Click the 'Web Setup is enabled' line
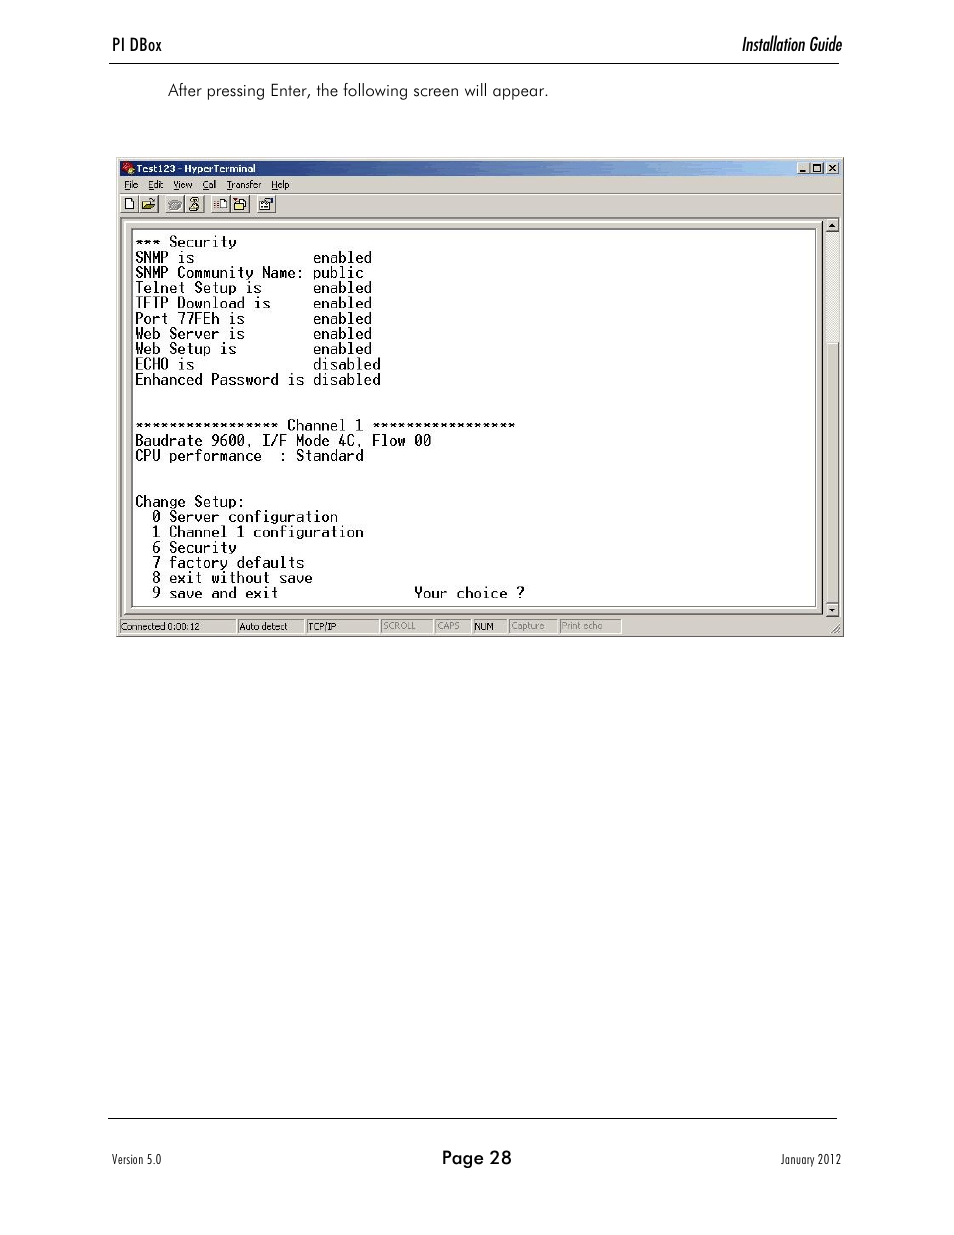The height and width of the screenshot is (1235, 954). (x=253, y=349)
